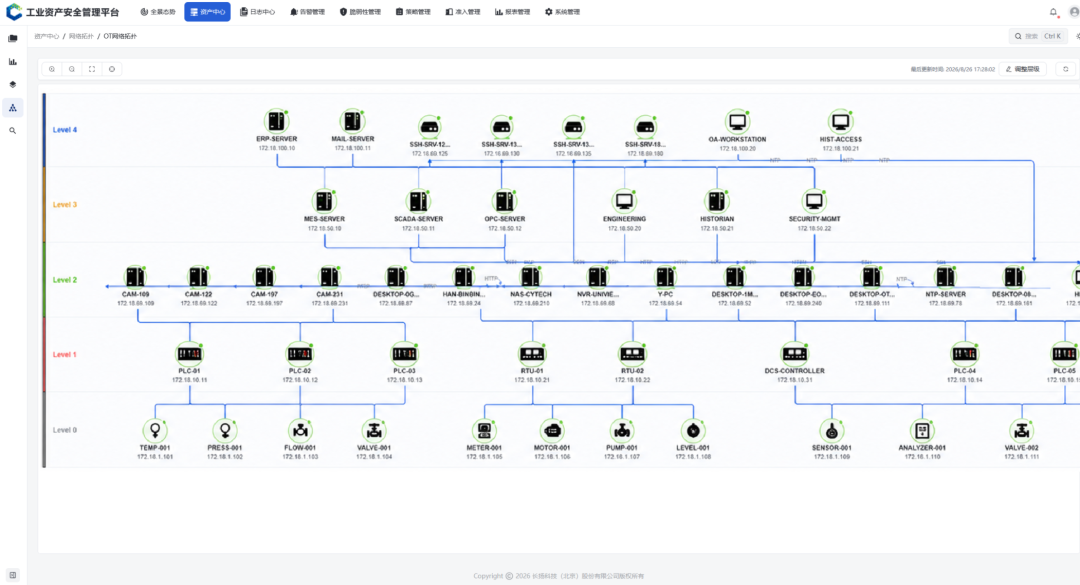Image resolution: width=1080 pixels, height=585 pixels.
Task: Refresh the topology with the reload icon
Action: 1066,69
